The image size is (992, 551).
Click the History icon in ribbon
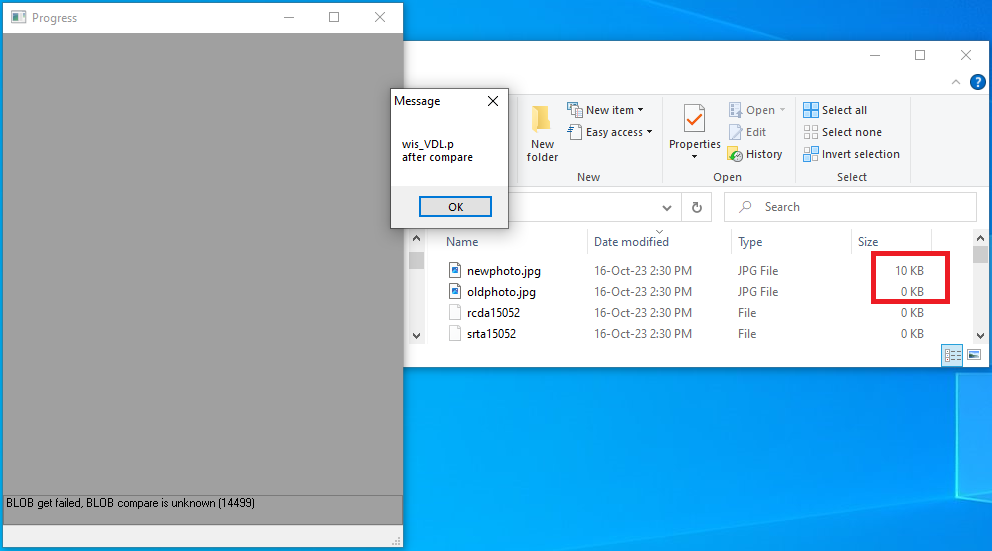735,154
